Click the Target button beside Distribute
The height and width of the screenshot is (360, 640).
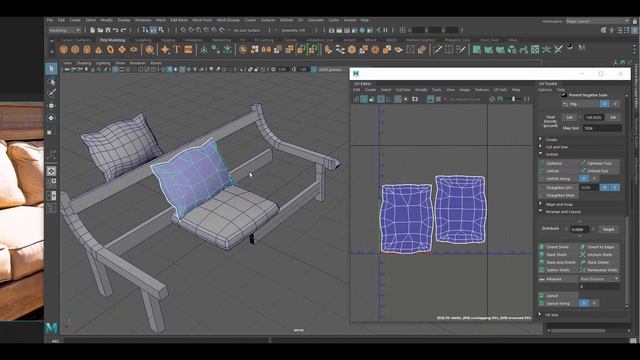coord(609,229)
